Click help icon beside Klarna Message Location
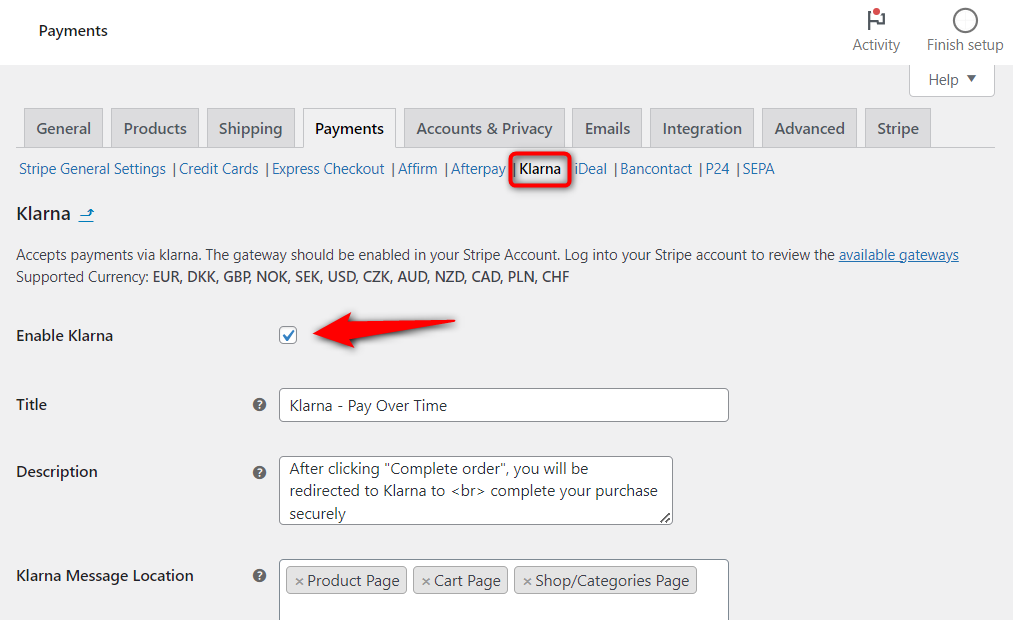Image resolution: width=1013 pixels, height=620 pixels. point(260,575)
